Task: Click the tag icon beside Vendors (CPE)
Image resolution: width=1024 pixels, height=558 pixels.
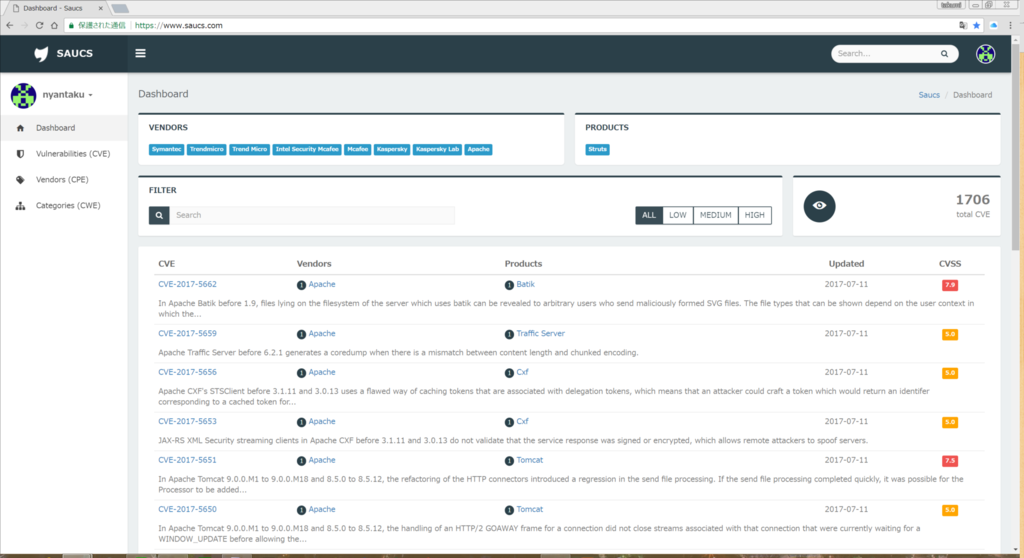Action: pyautogui.click(x=20, y=180)
